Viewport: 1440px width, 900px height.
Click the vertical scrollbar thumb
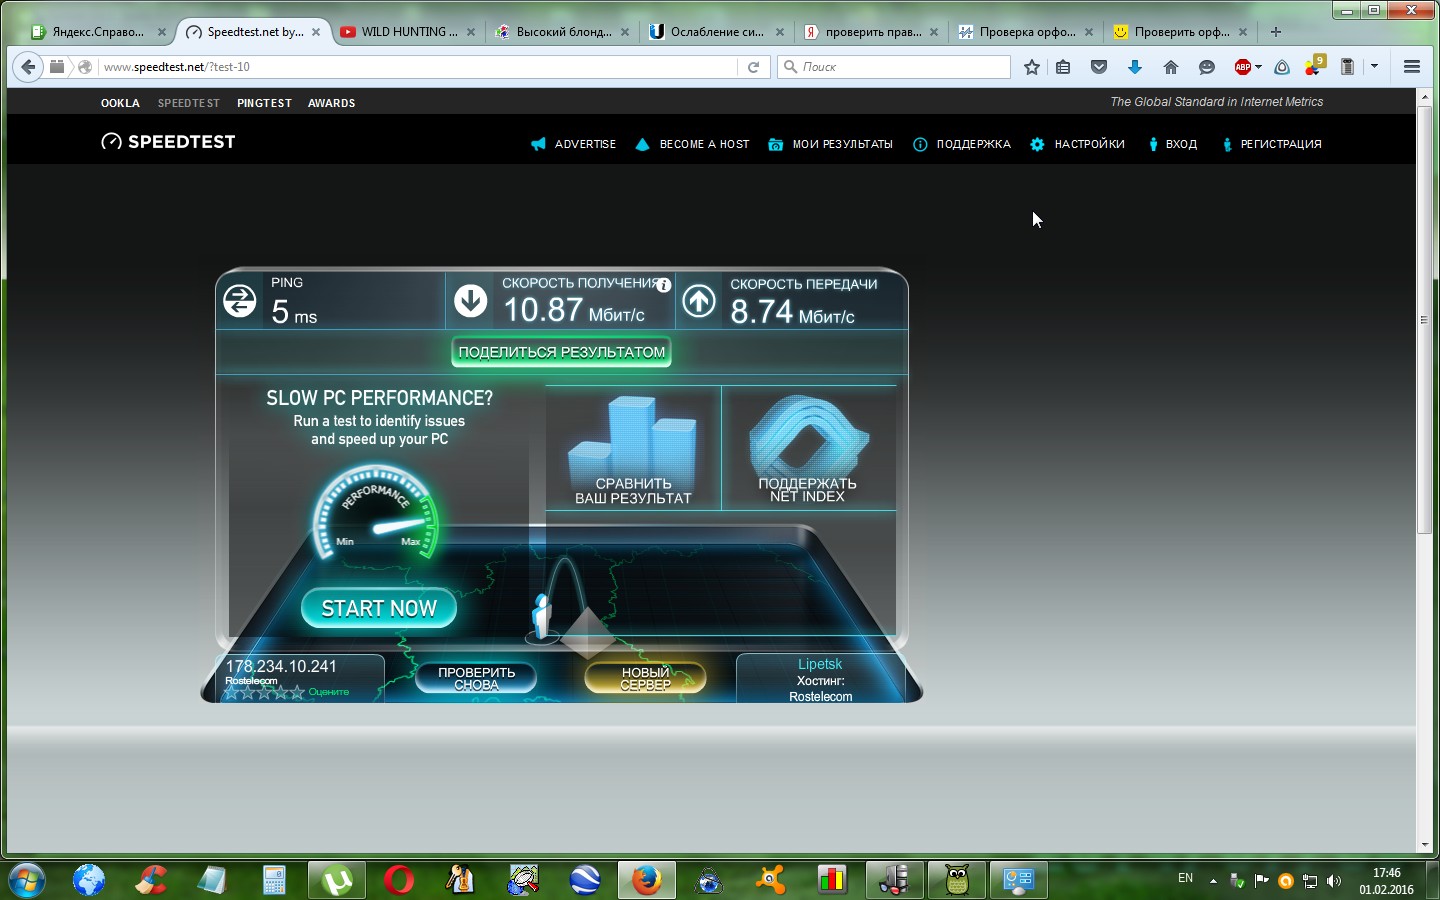(1425, 320)
